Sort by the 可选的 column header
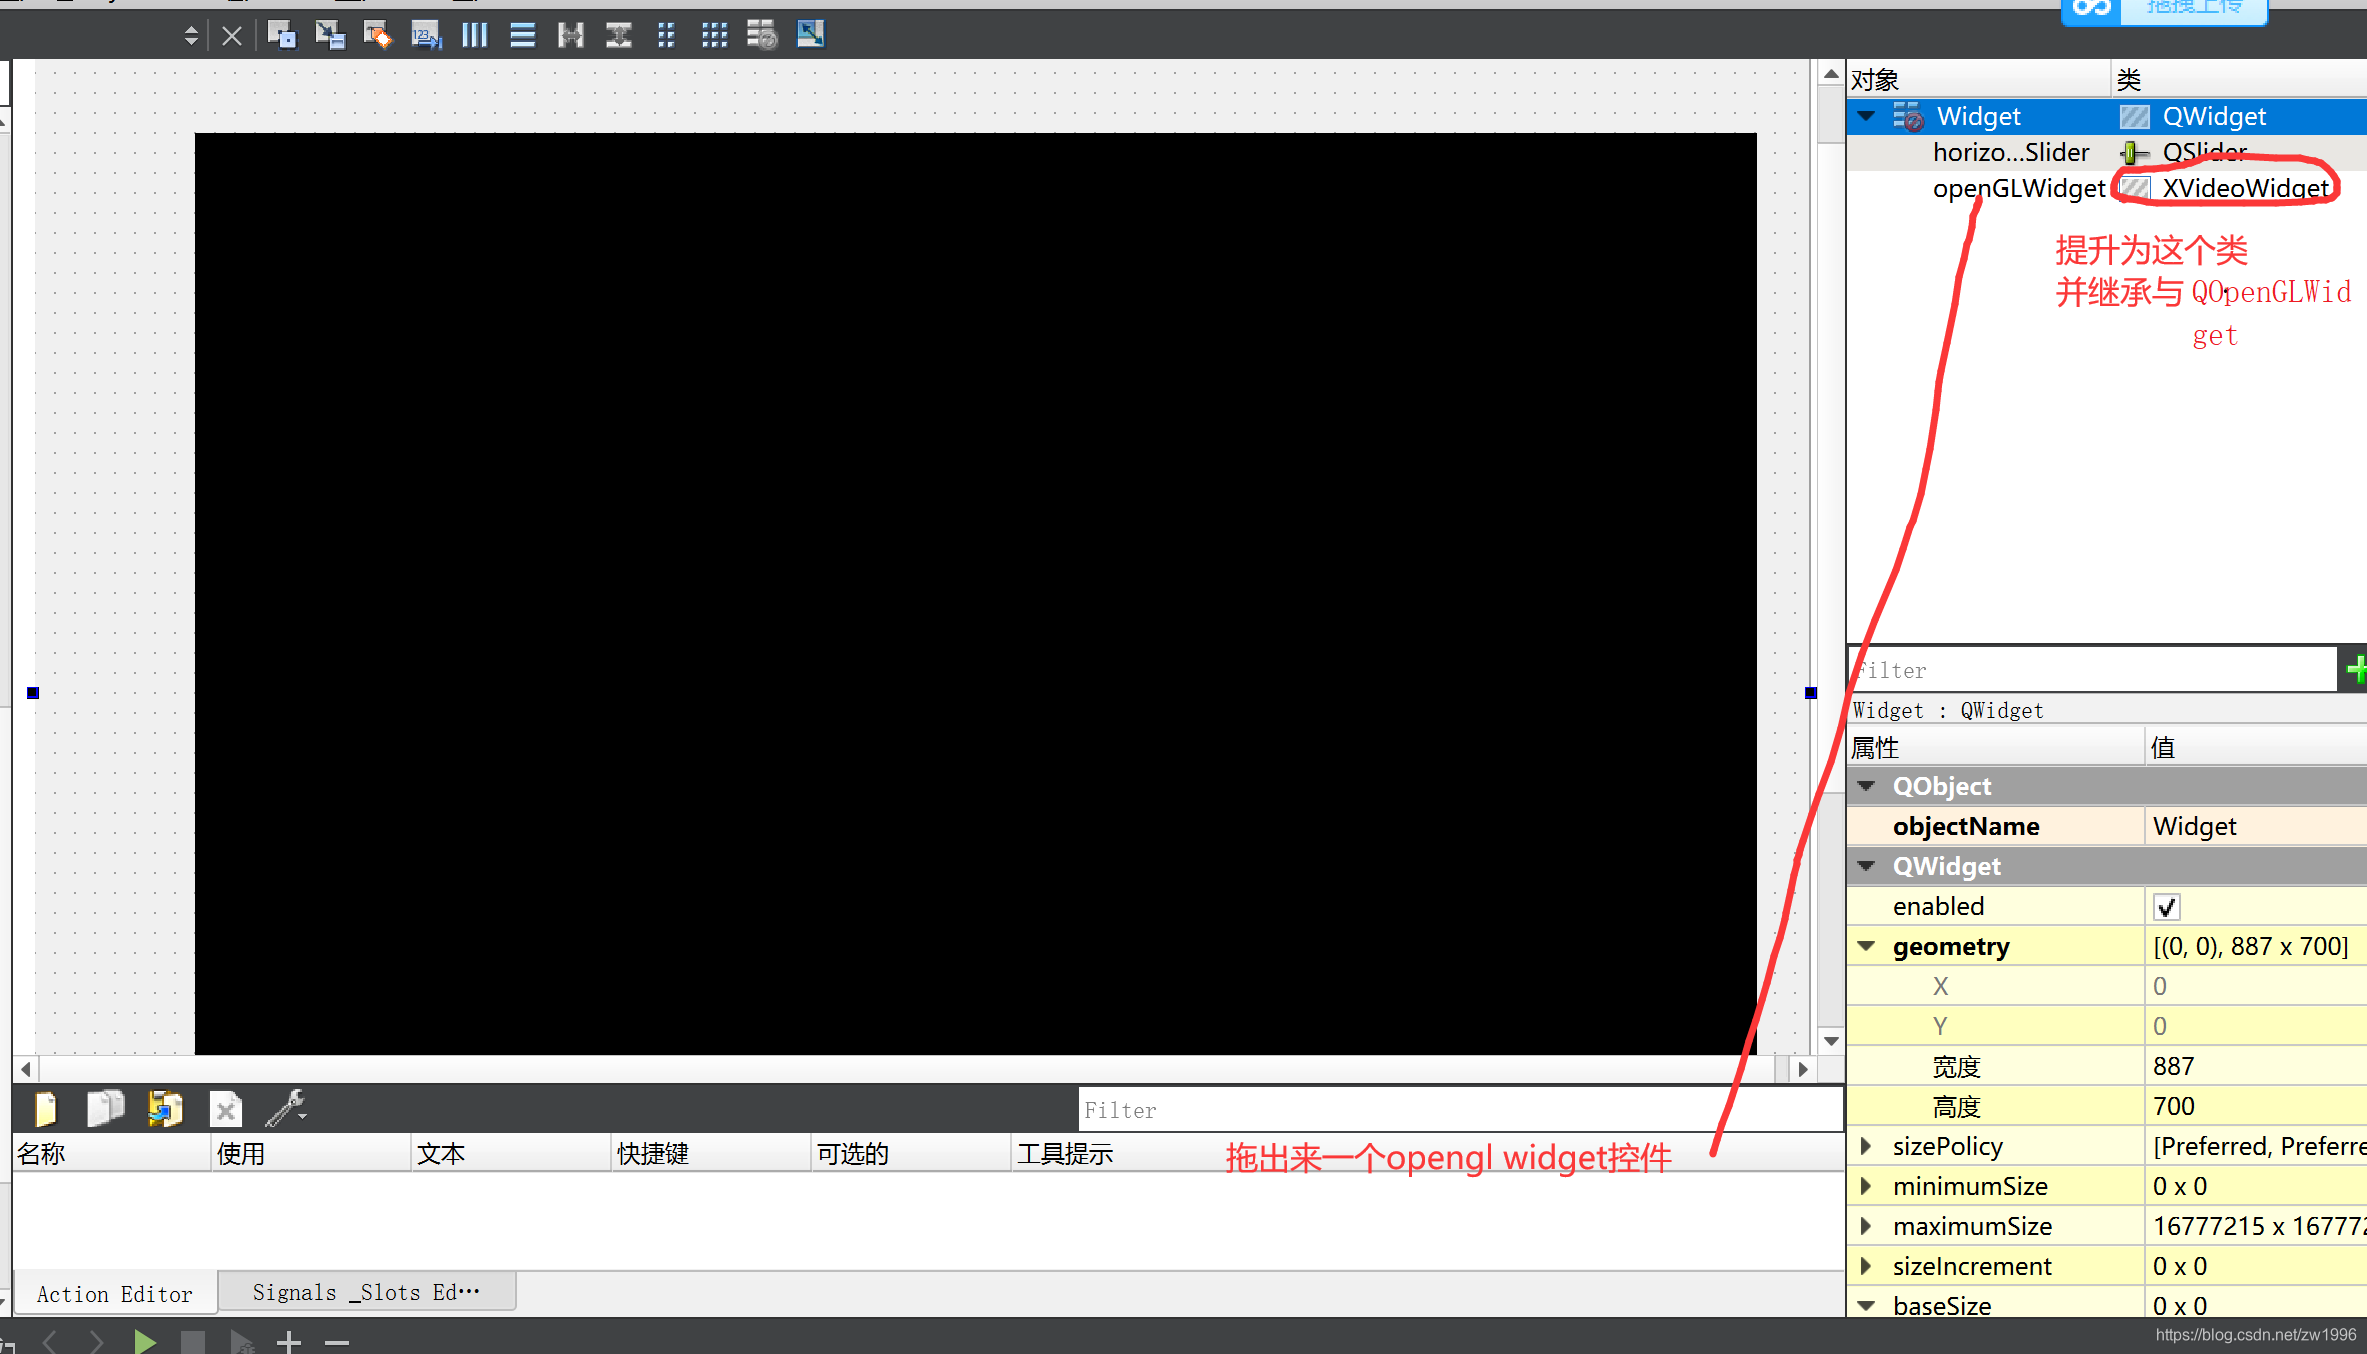2367x1354 pixels. (x=911, y=1153)
